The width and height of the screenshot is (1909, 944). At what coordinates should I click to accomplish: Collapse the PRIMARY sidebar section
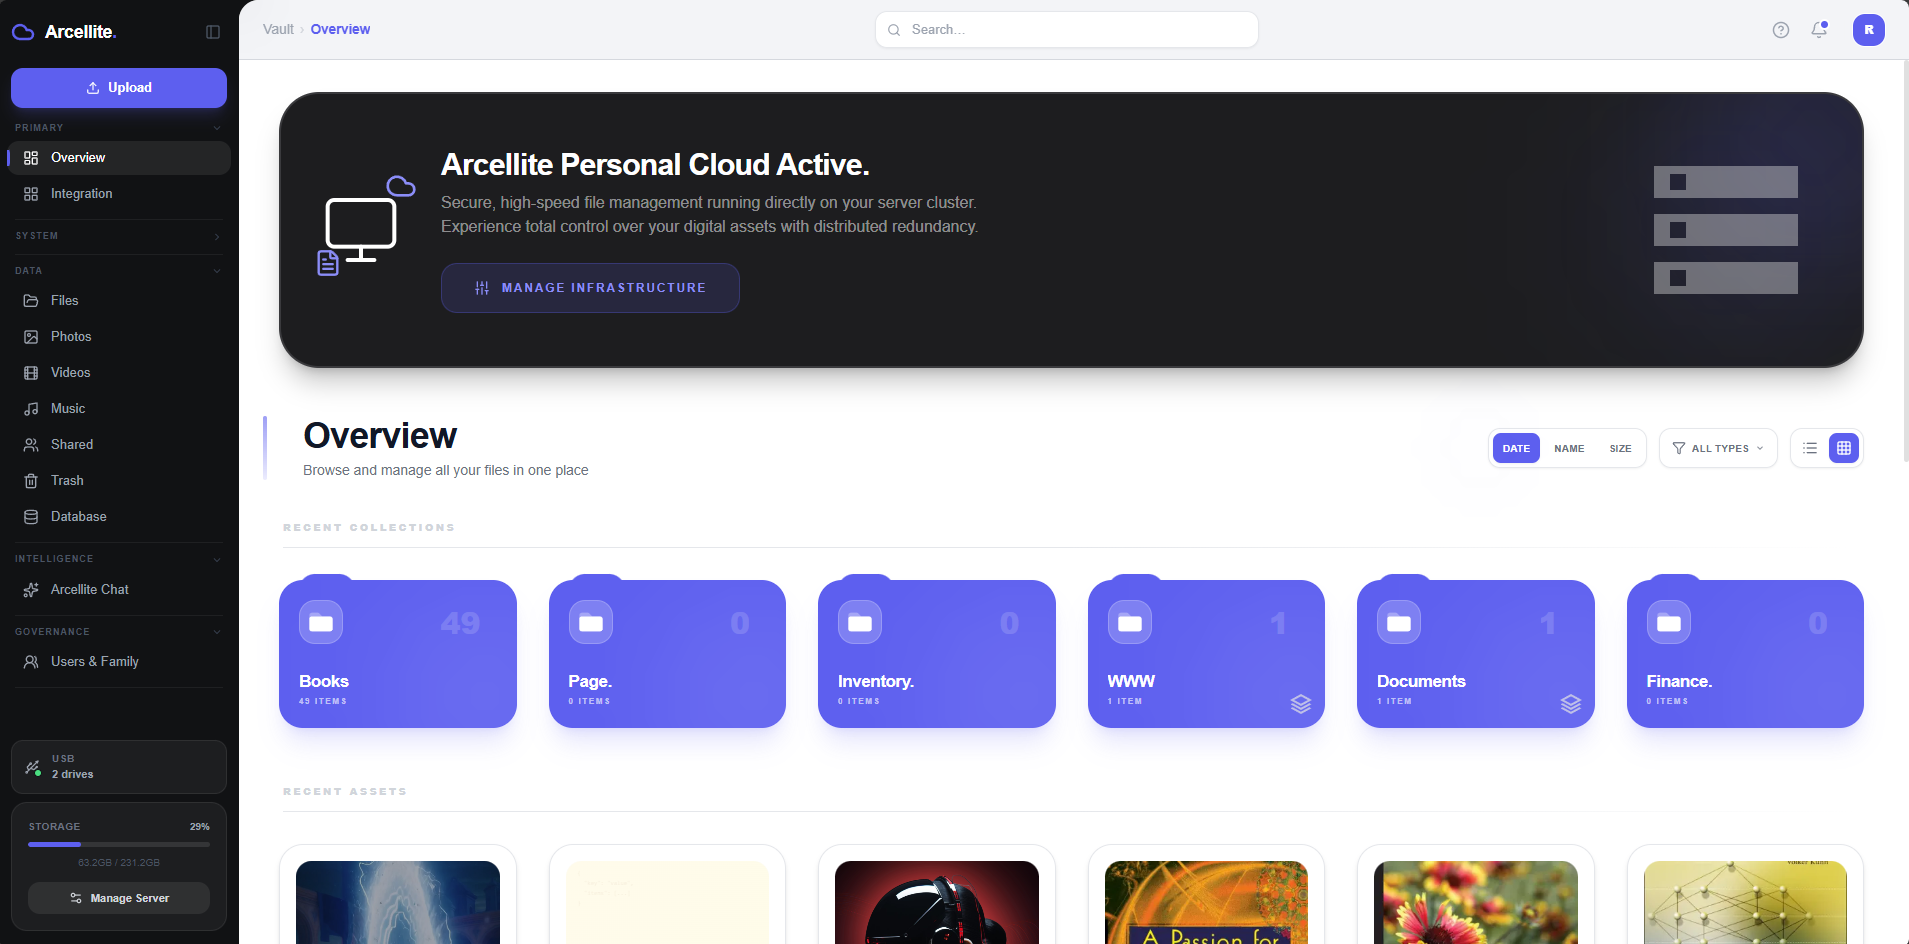[217, 127]
